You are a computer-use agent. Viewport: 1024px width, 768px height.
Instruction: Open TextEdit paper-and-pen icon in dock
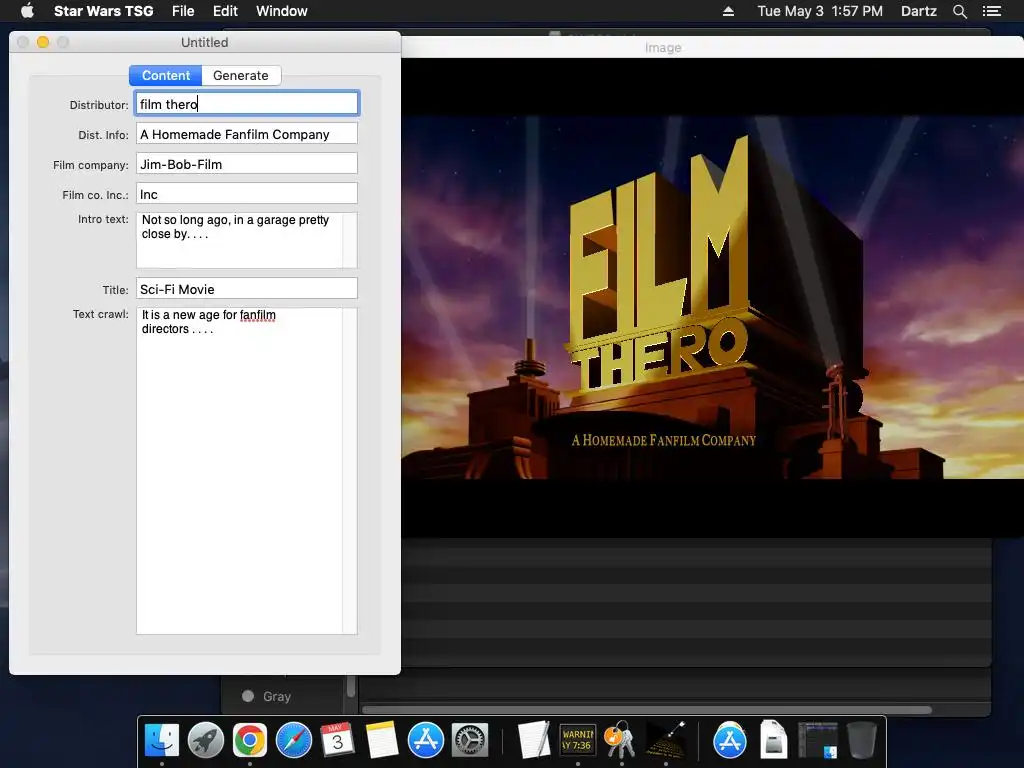533,740
